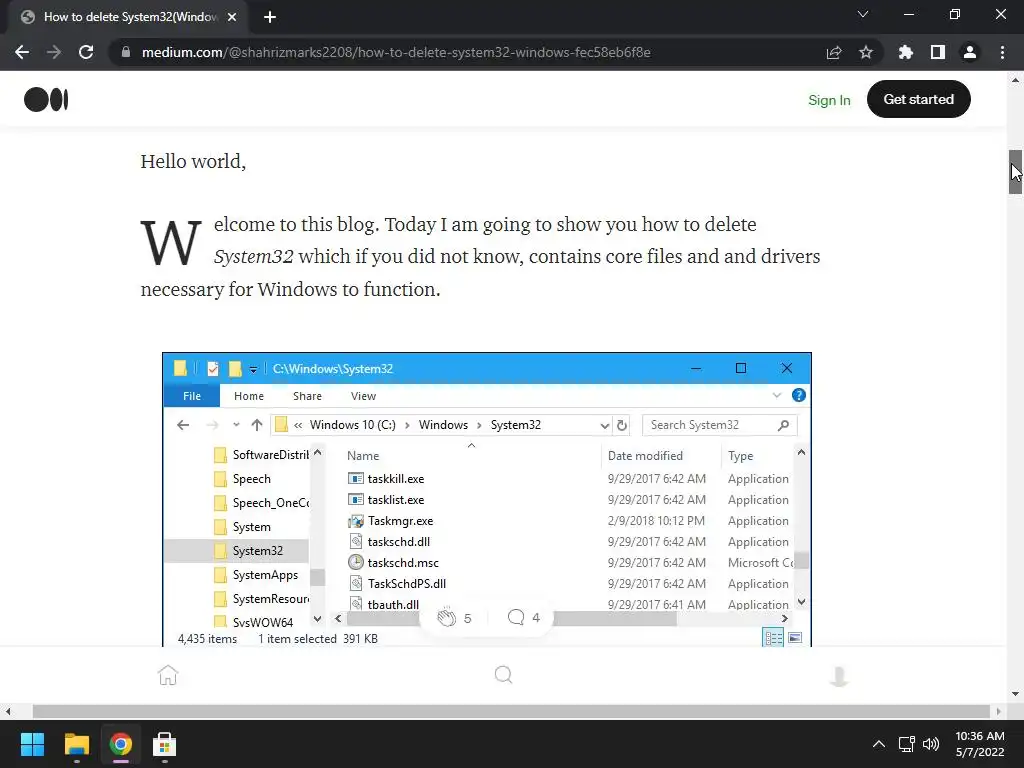Open Microsoft Store from taskbar

(x=165, y=744)
